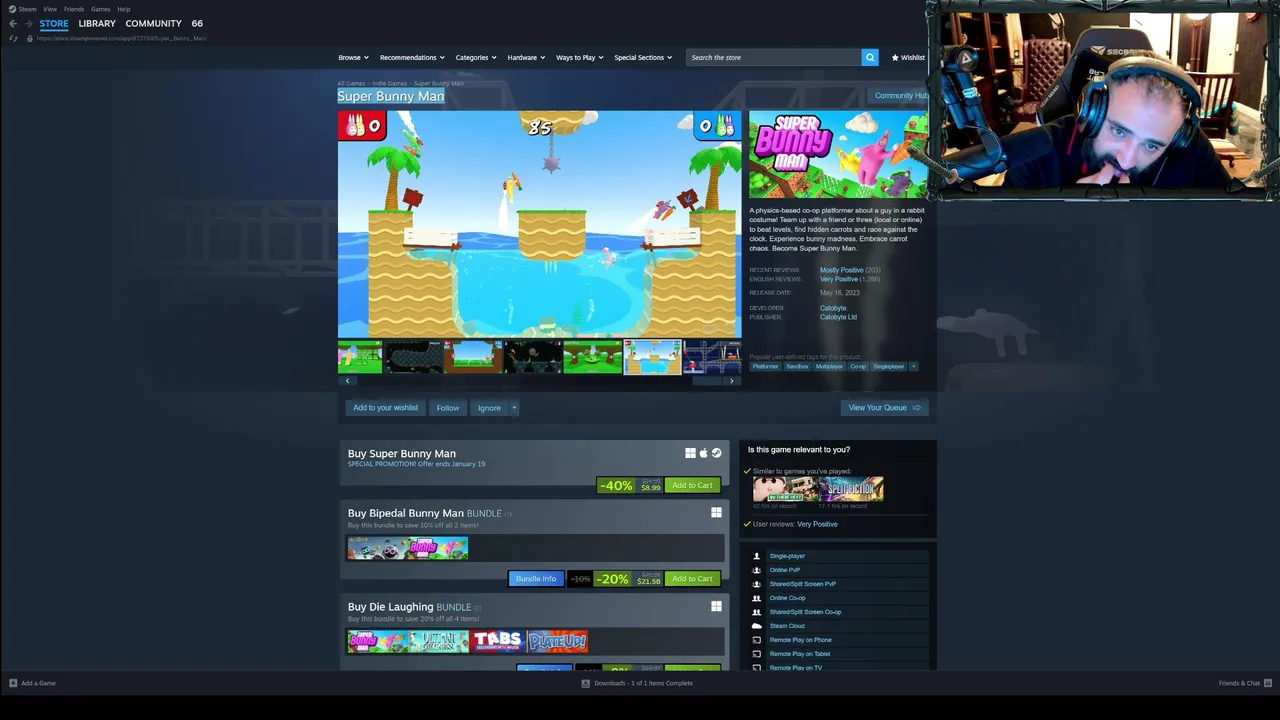Select the Platformer tag

765,366
